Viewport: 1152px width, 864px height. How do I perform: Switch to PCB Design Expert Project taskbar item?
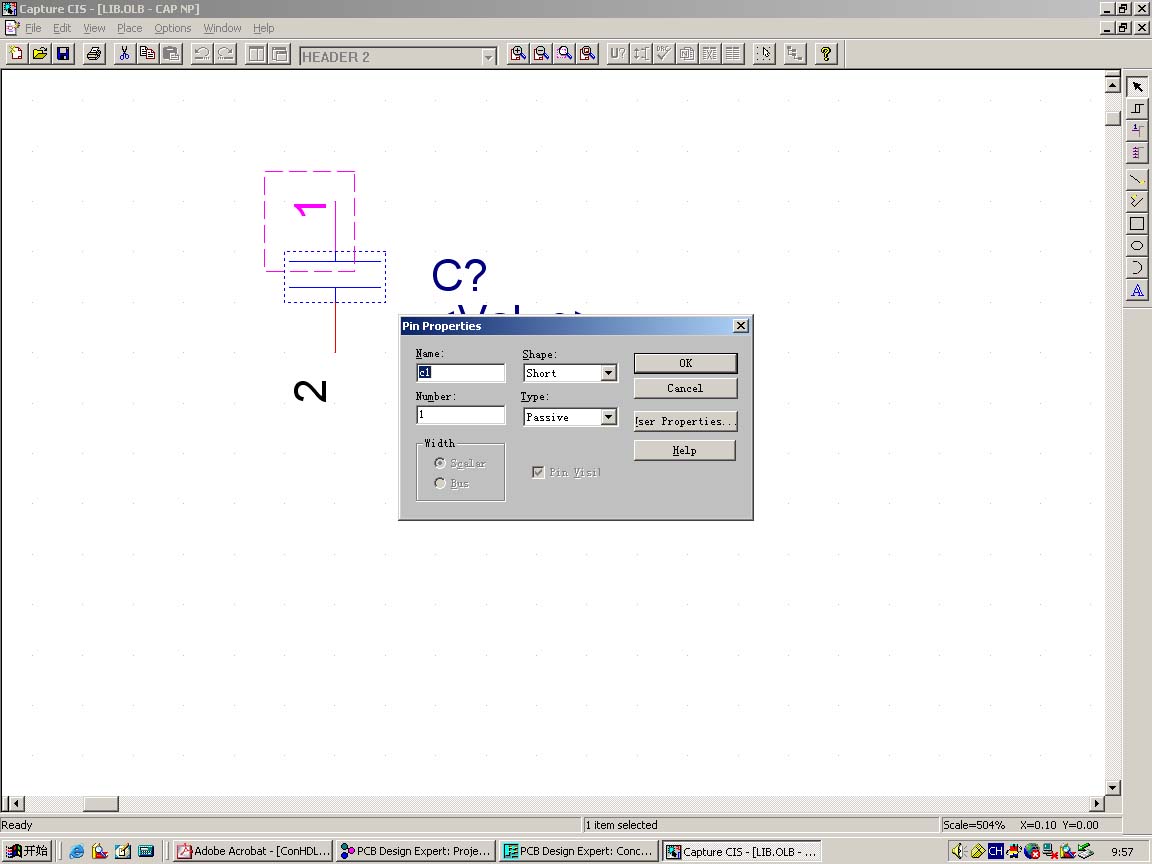pos(416,851)
